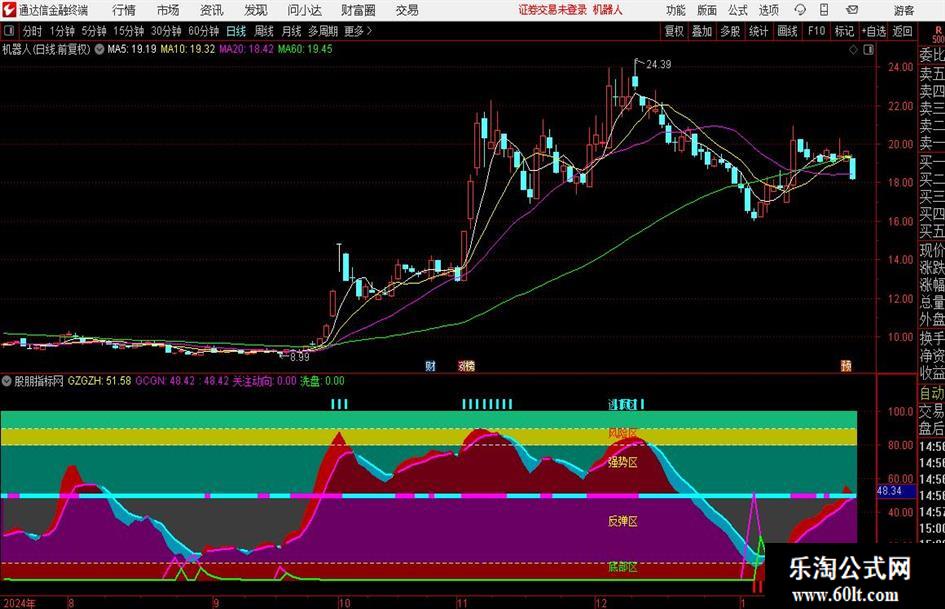Viewport: 945px width, 609px height.
Task: Switch to the 30分钟 period tab
Action: [x=166, y=31]
